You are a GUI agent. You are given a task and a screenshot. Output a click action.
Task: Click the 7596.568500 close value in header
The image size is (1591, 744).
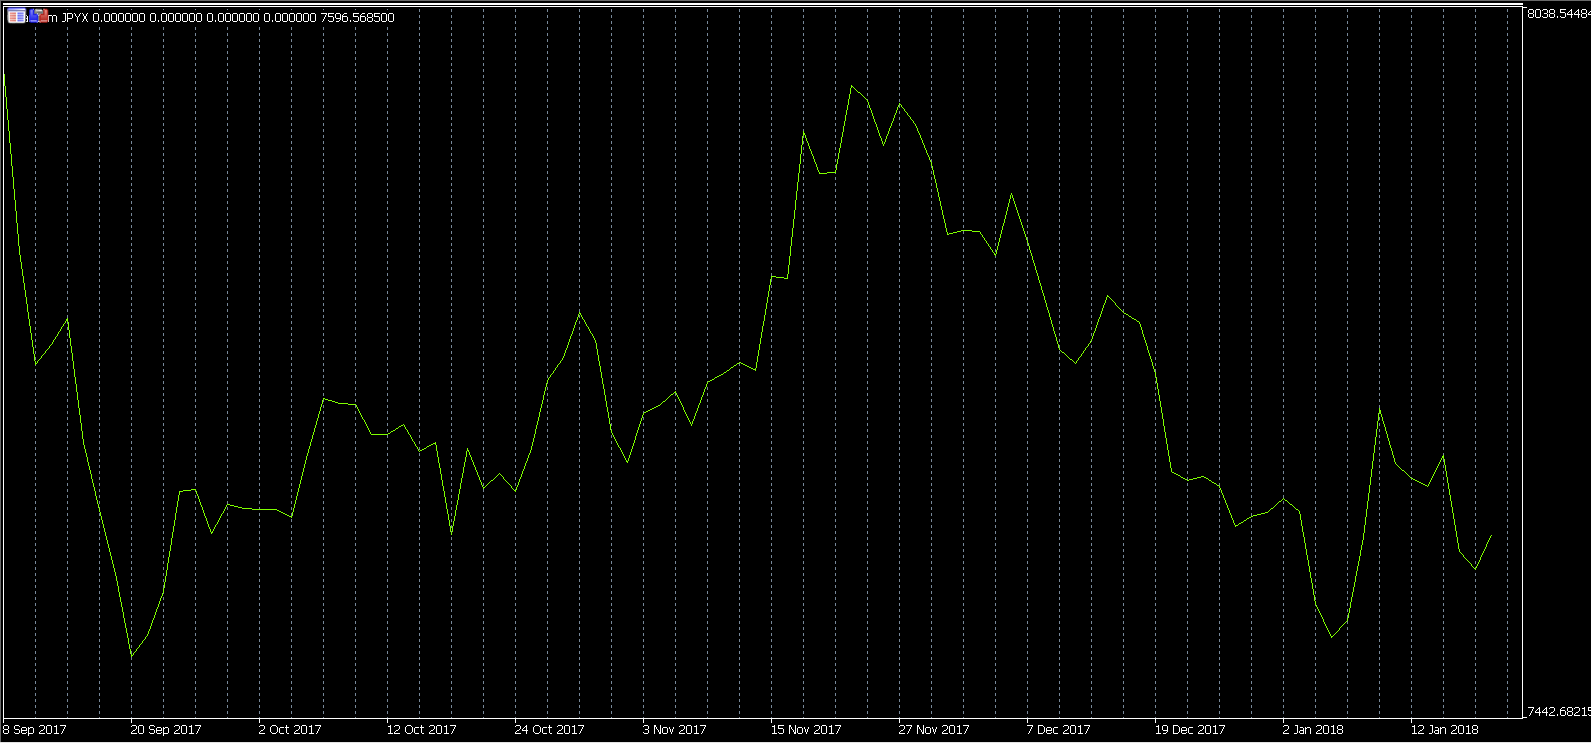[x=357, y=18]
